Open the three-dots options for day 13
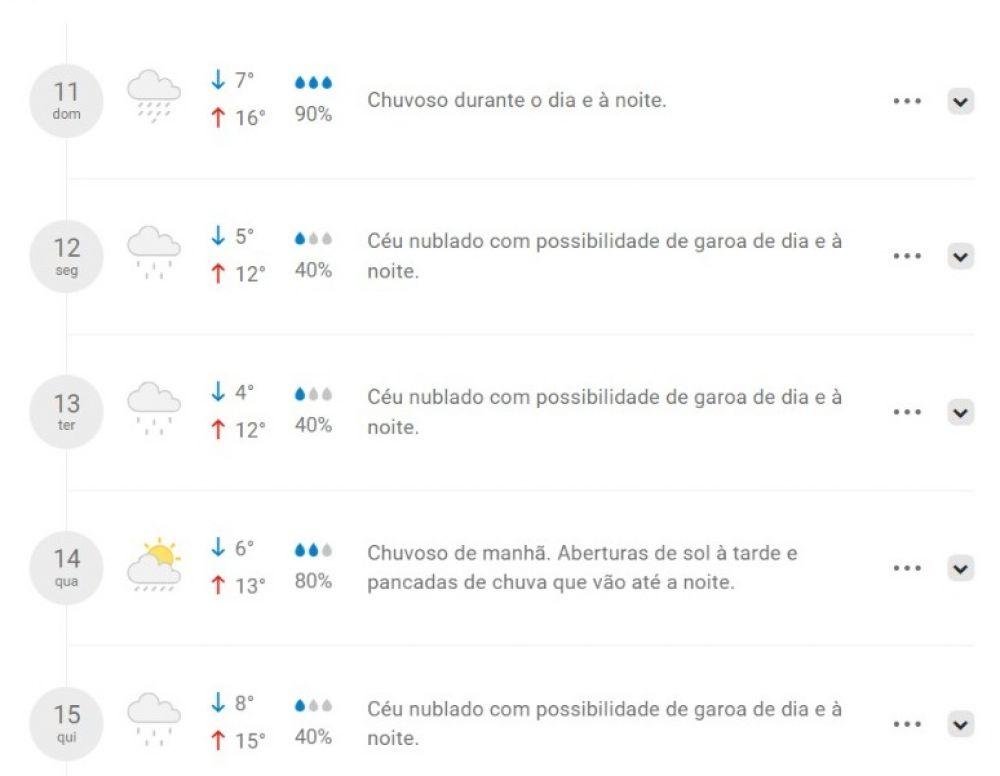This screenshot has width=1000, height=776. (x=907, y=412)
